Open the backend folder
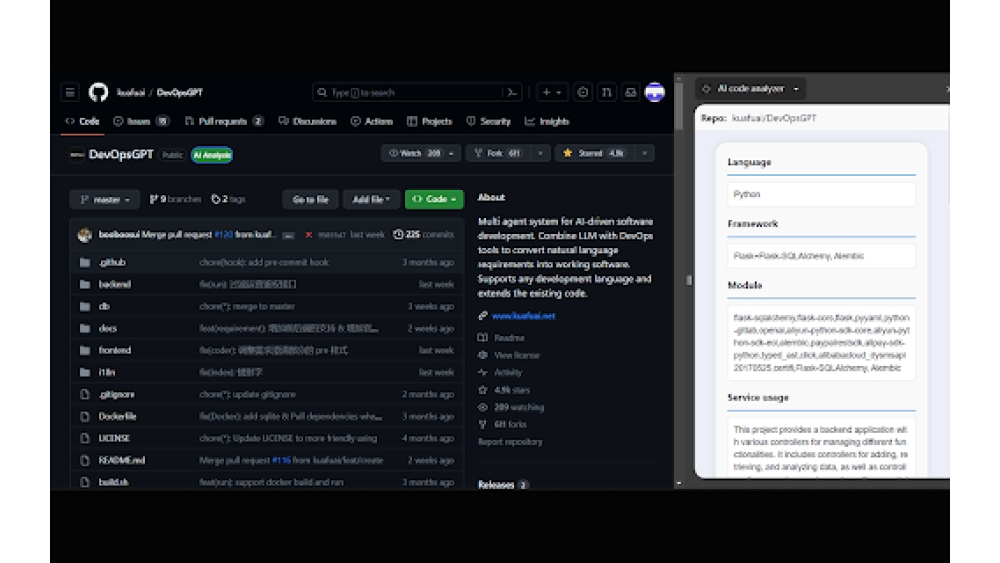 (x=115, y=284)
